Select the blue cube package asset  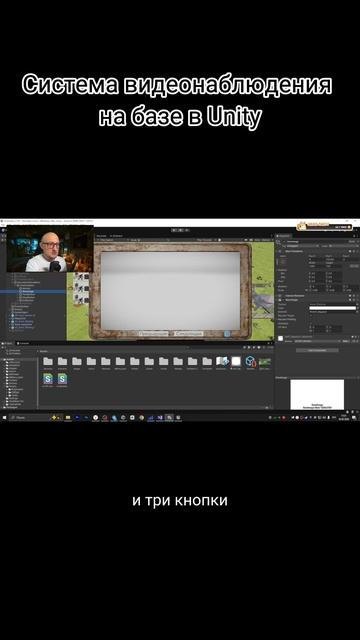250,361
